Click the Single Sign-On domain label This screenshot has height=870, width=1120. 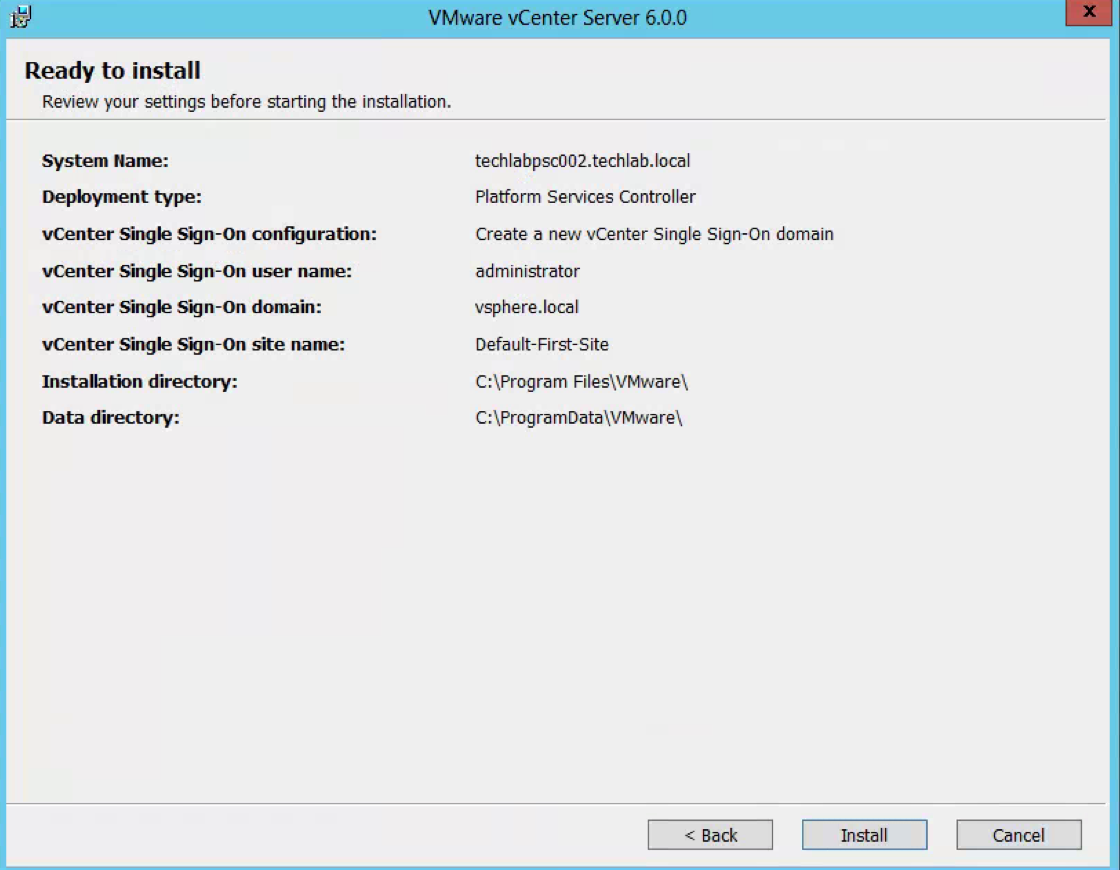tap(181, 307)
